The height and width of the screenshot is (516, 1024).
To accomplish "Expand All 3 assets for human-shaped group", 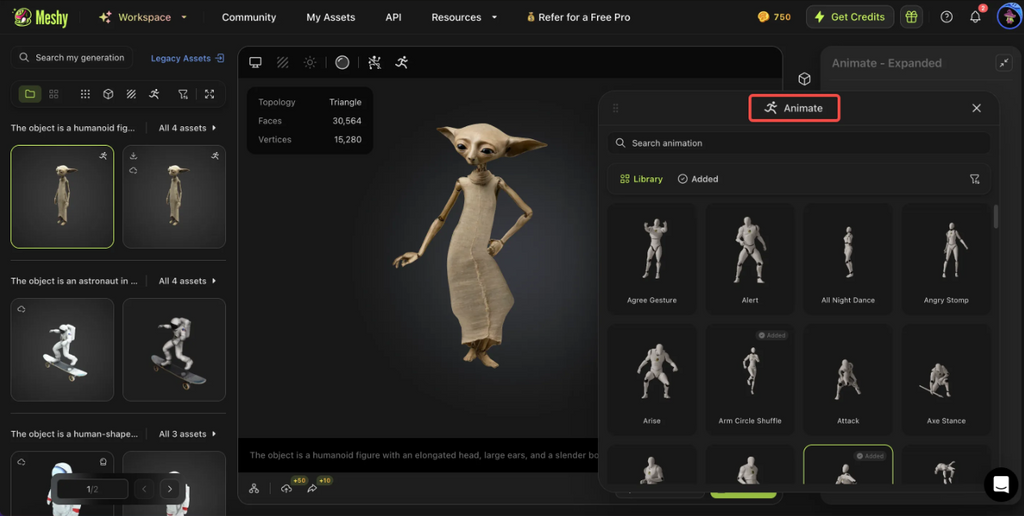I will pyautogui.click(x=187, y=434).
